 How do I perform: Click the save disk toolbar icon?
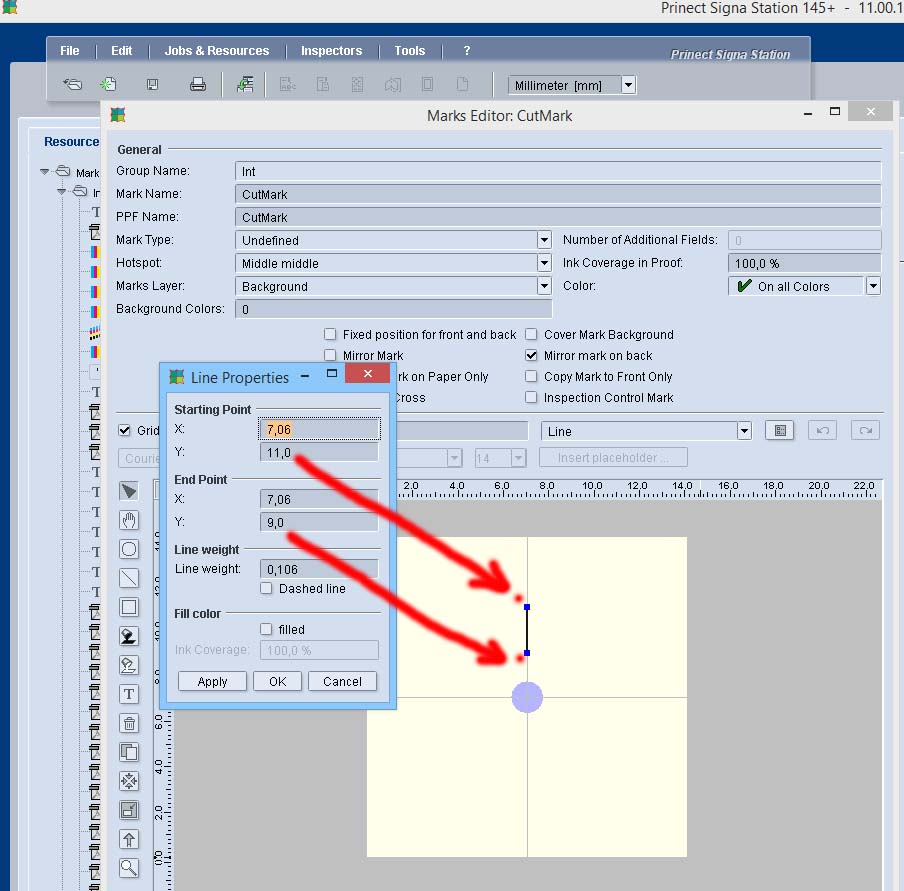click(x=152, y=85)
